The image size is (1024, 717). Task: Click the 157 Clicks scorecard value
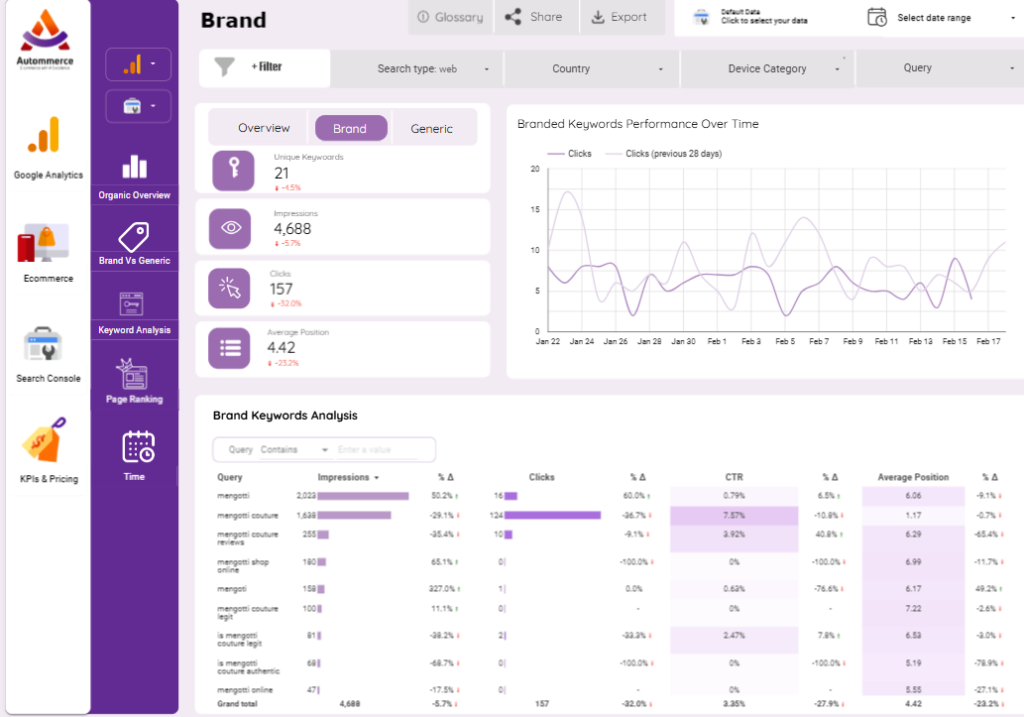coord(281,289)
